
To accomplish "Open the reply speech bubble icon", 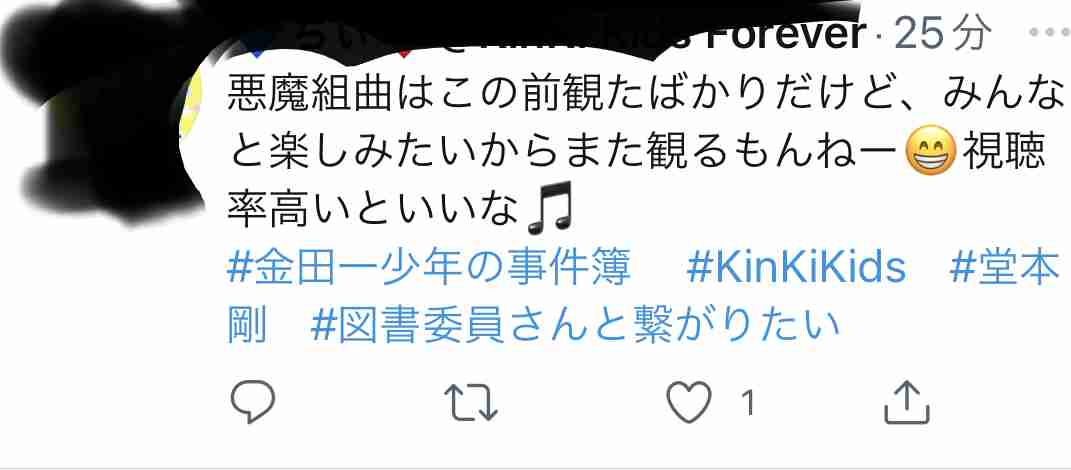I will (x=253, y=402).
